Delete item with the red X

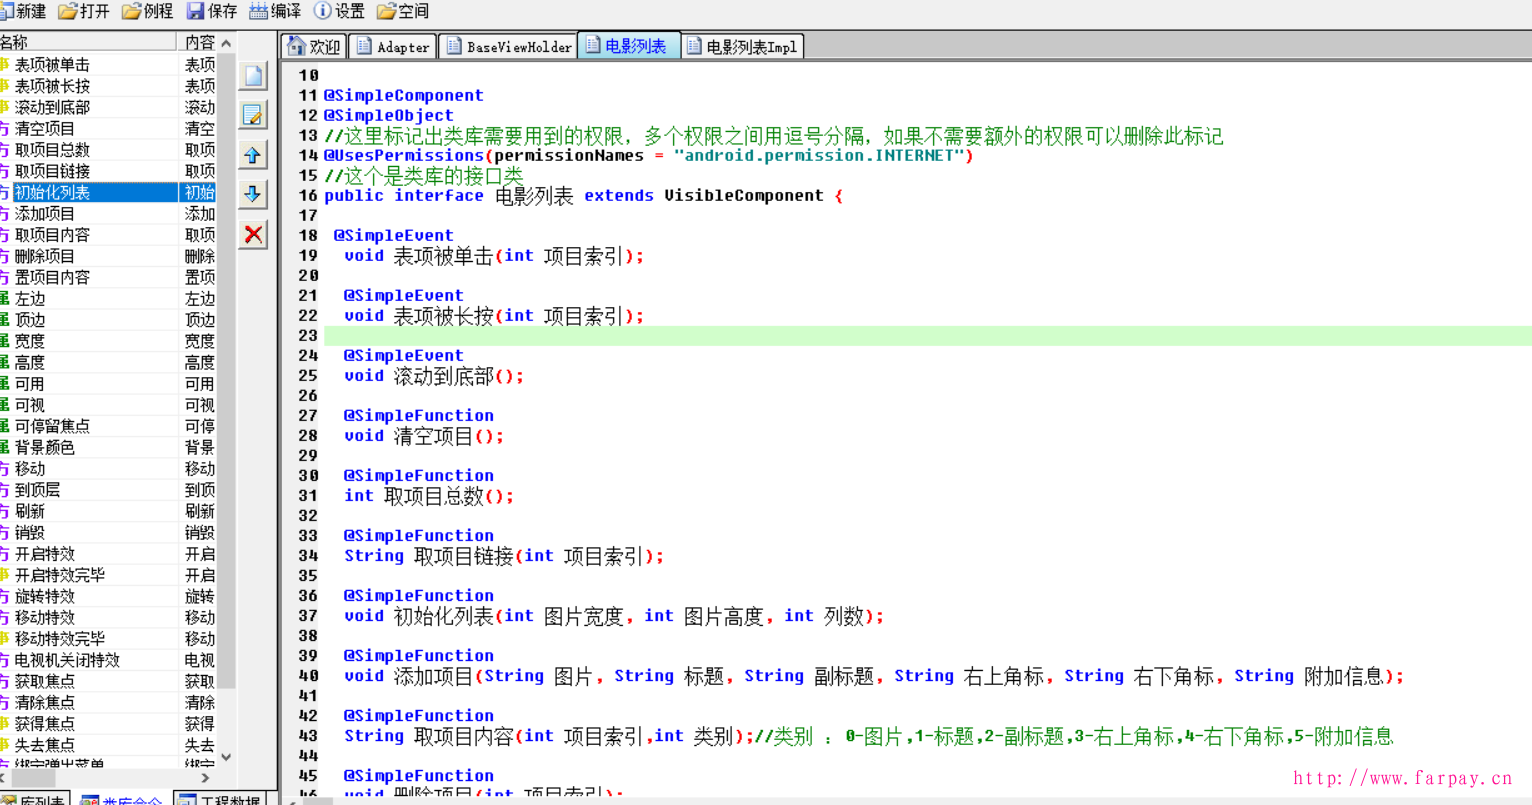pos(253,234)
